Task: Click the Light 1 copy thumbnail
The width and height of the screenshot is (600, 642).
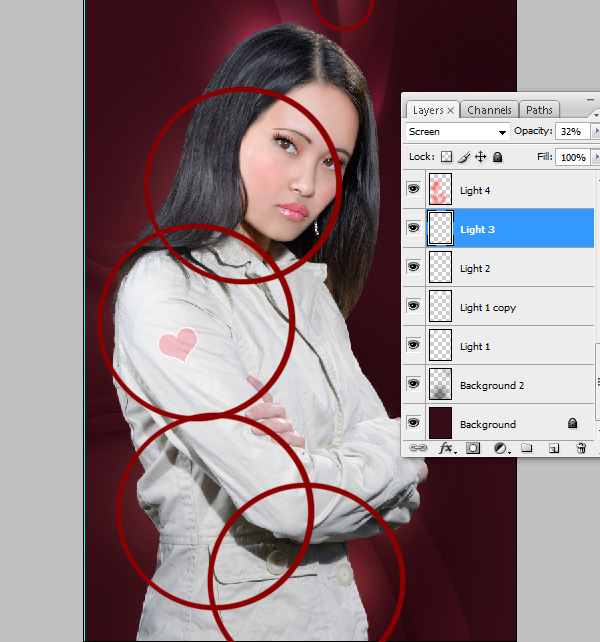Action: 440,306
